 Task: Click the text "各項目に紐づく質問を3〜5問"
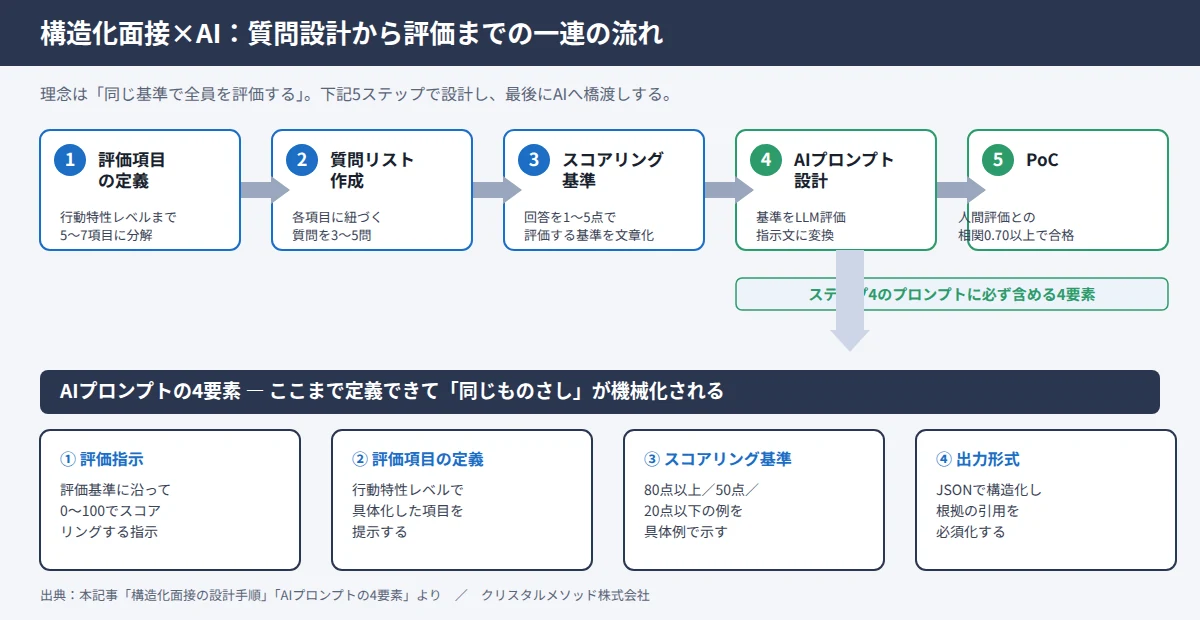(x=337, y=226)
